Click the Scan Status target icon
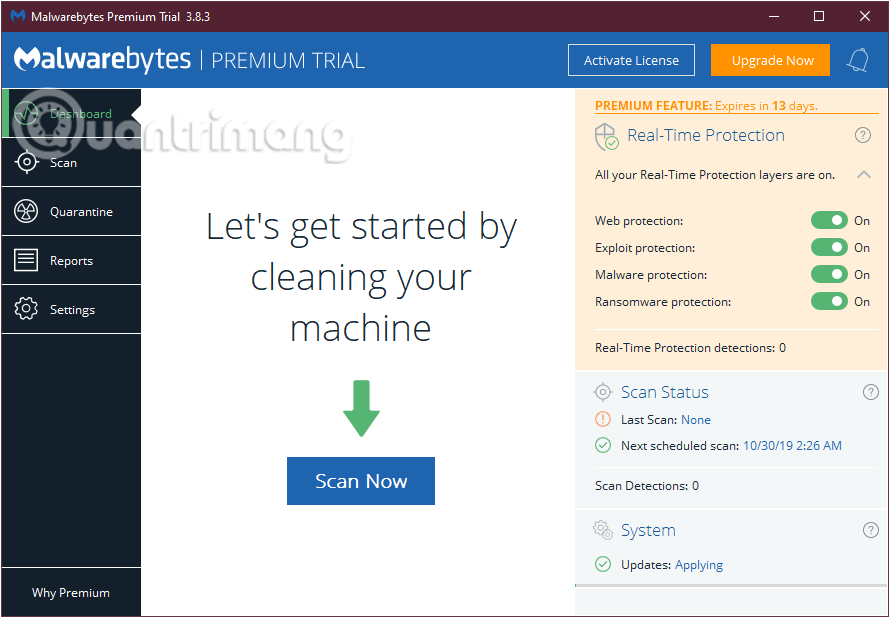This screenshot has width=890, height=618. 603,392
